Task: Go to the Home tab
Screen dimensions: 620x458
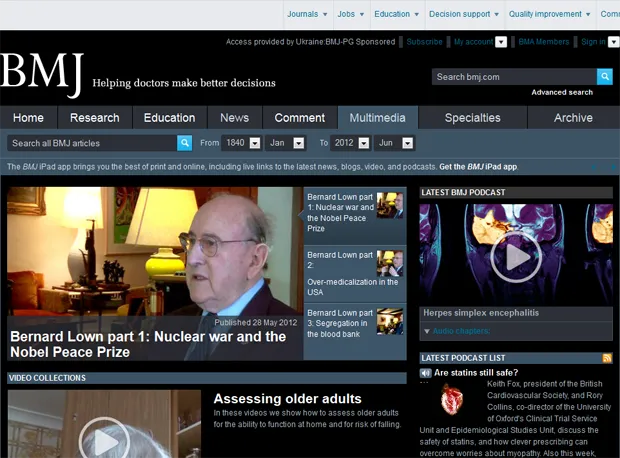Action: point(28,118)
